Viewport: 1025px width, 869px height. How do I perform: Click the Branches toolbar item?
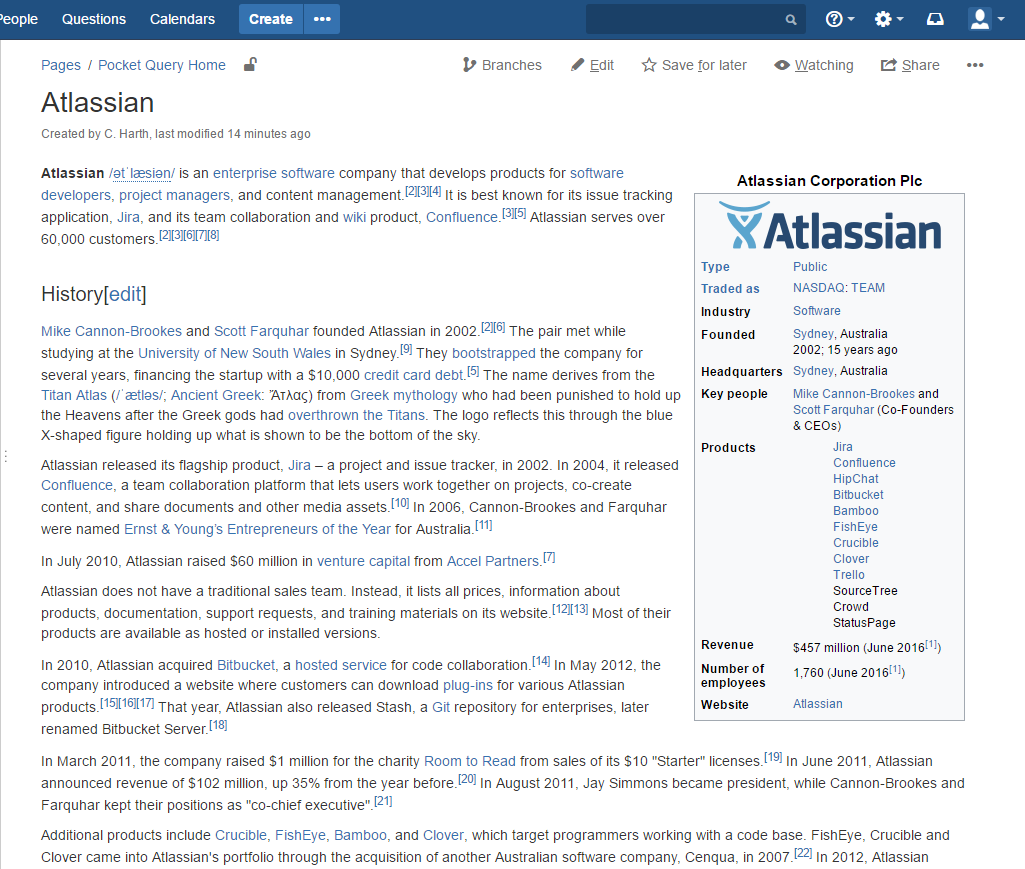point(502,65)
